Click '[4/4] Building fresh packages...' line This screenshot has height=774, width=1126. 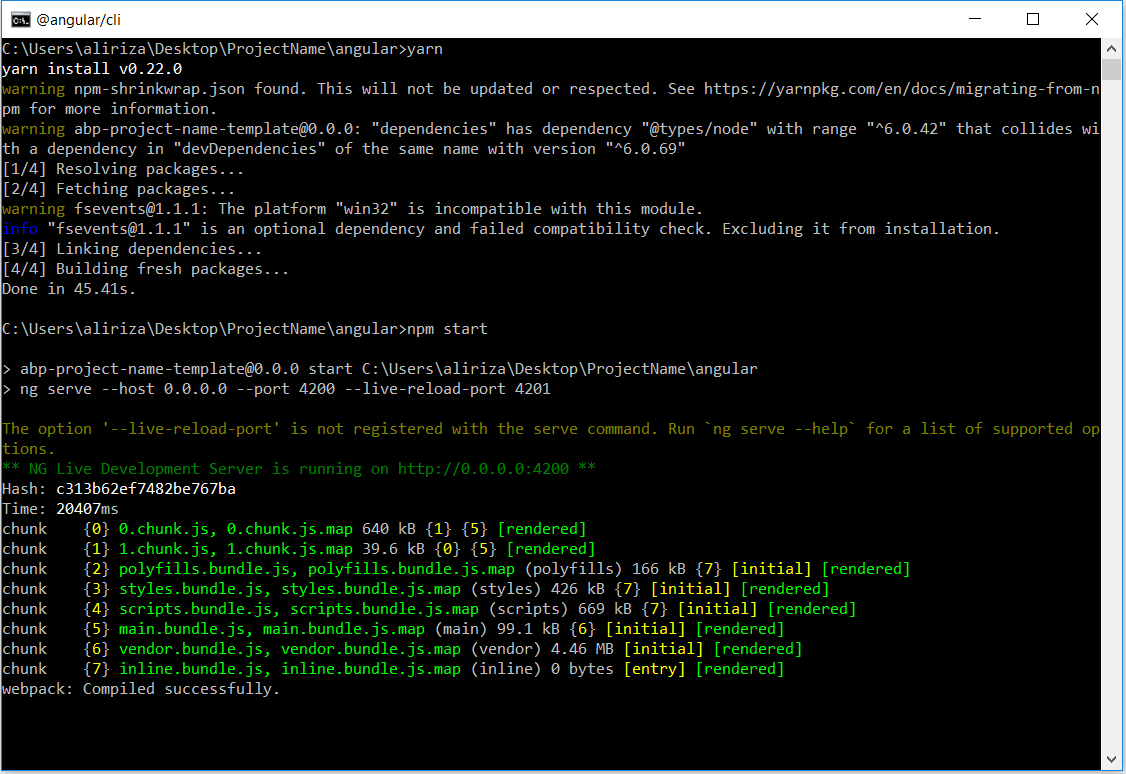click(x=146, y=269)
